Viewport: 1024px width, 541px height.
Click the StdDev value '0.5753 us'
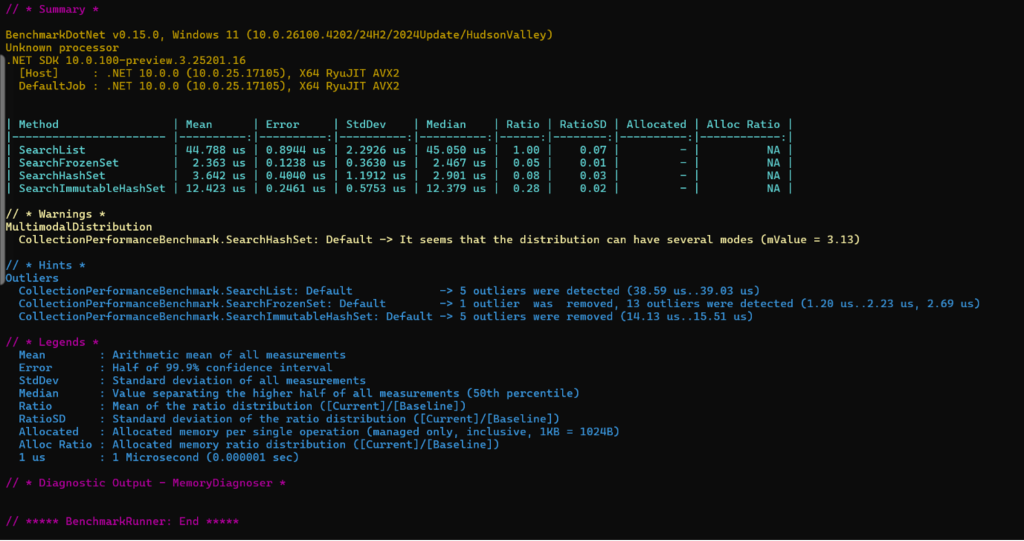376,188
